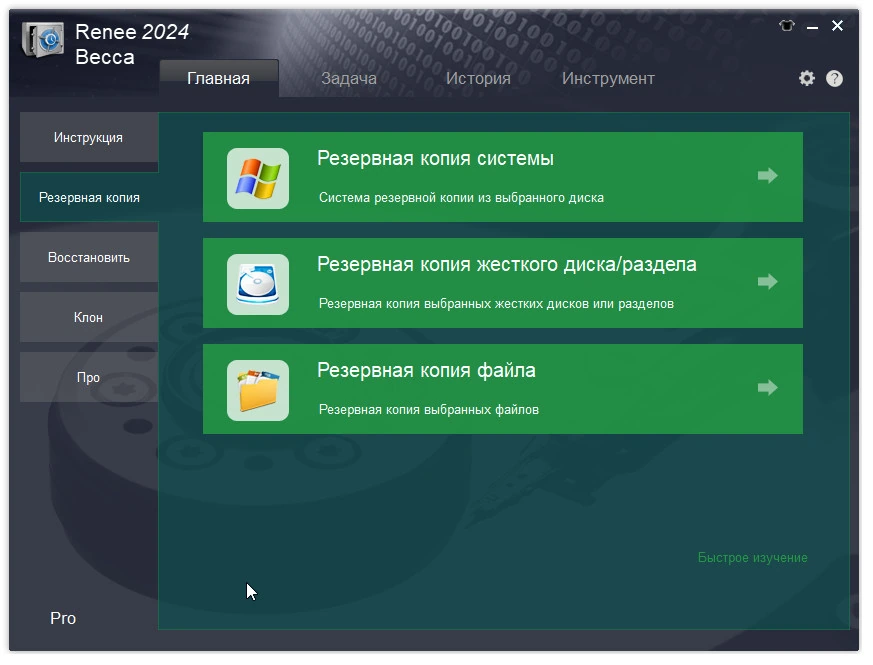This screenshot has height=665, width=873.
Task: Select Про in the sidebar
Action: point(89,378)
